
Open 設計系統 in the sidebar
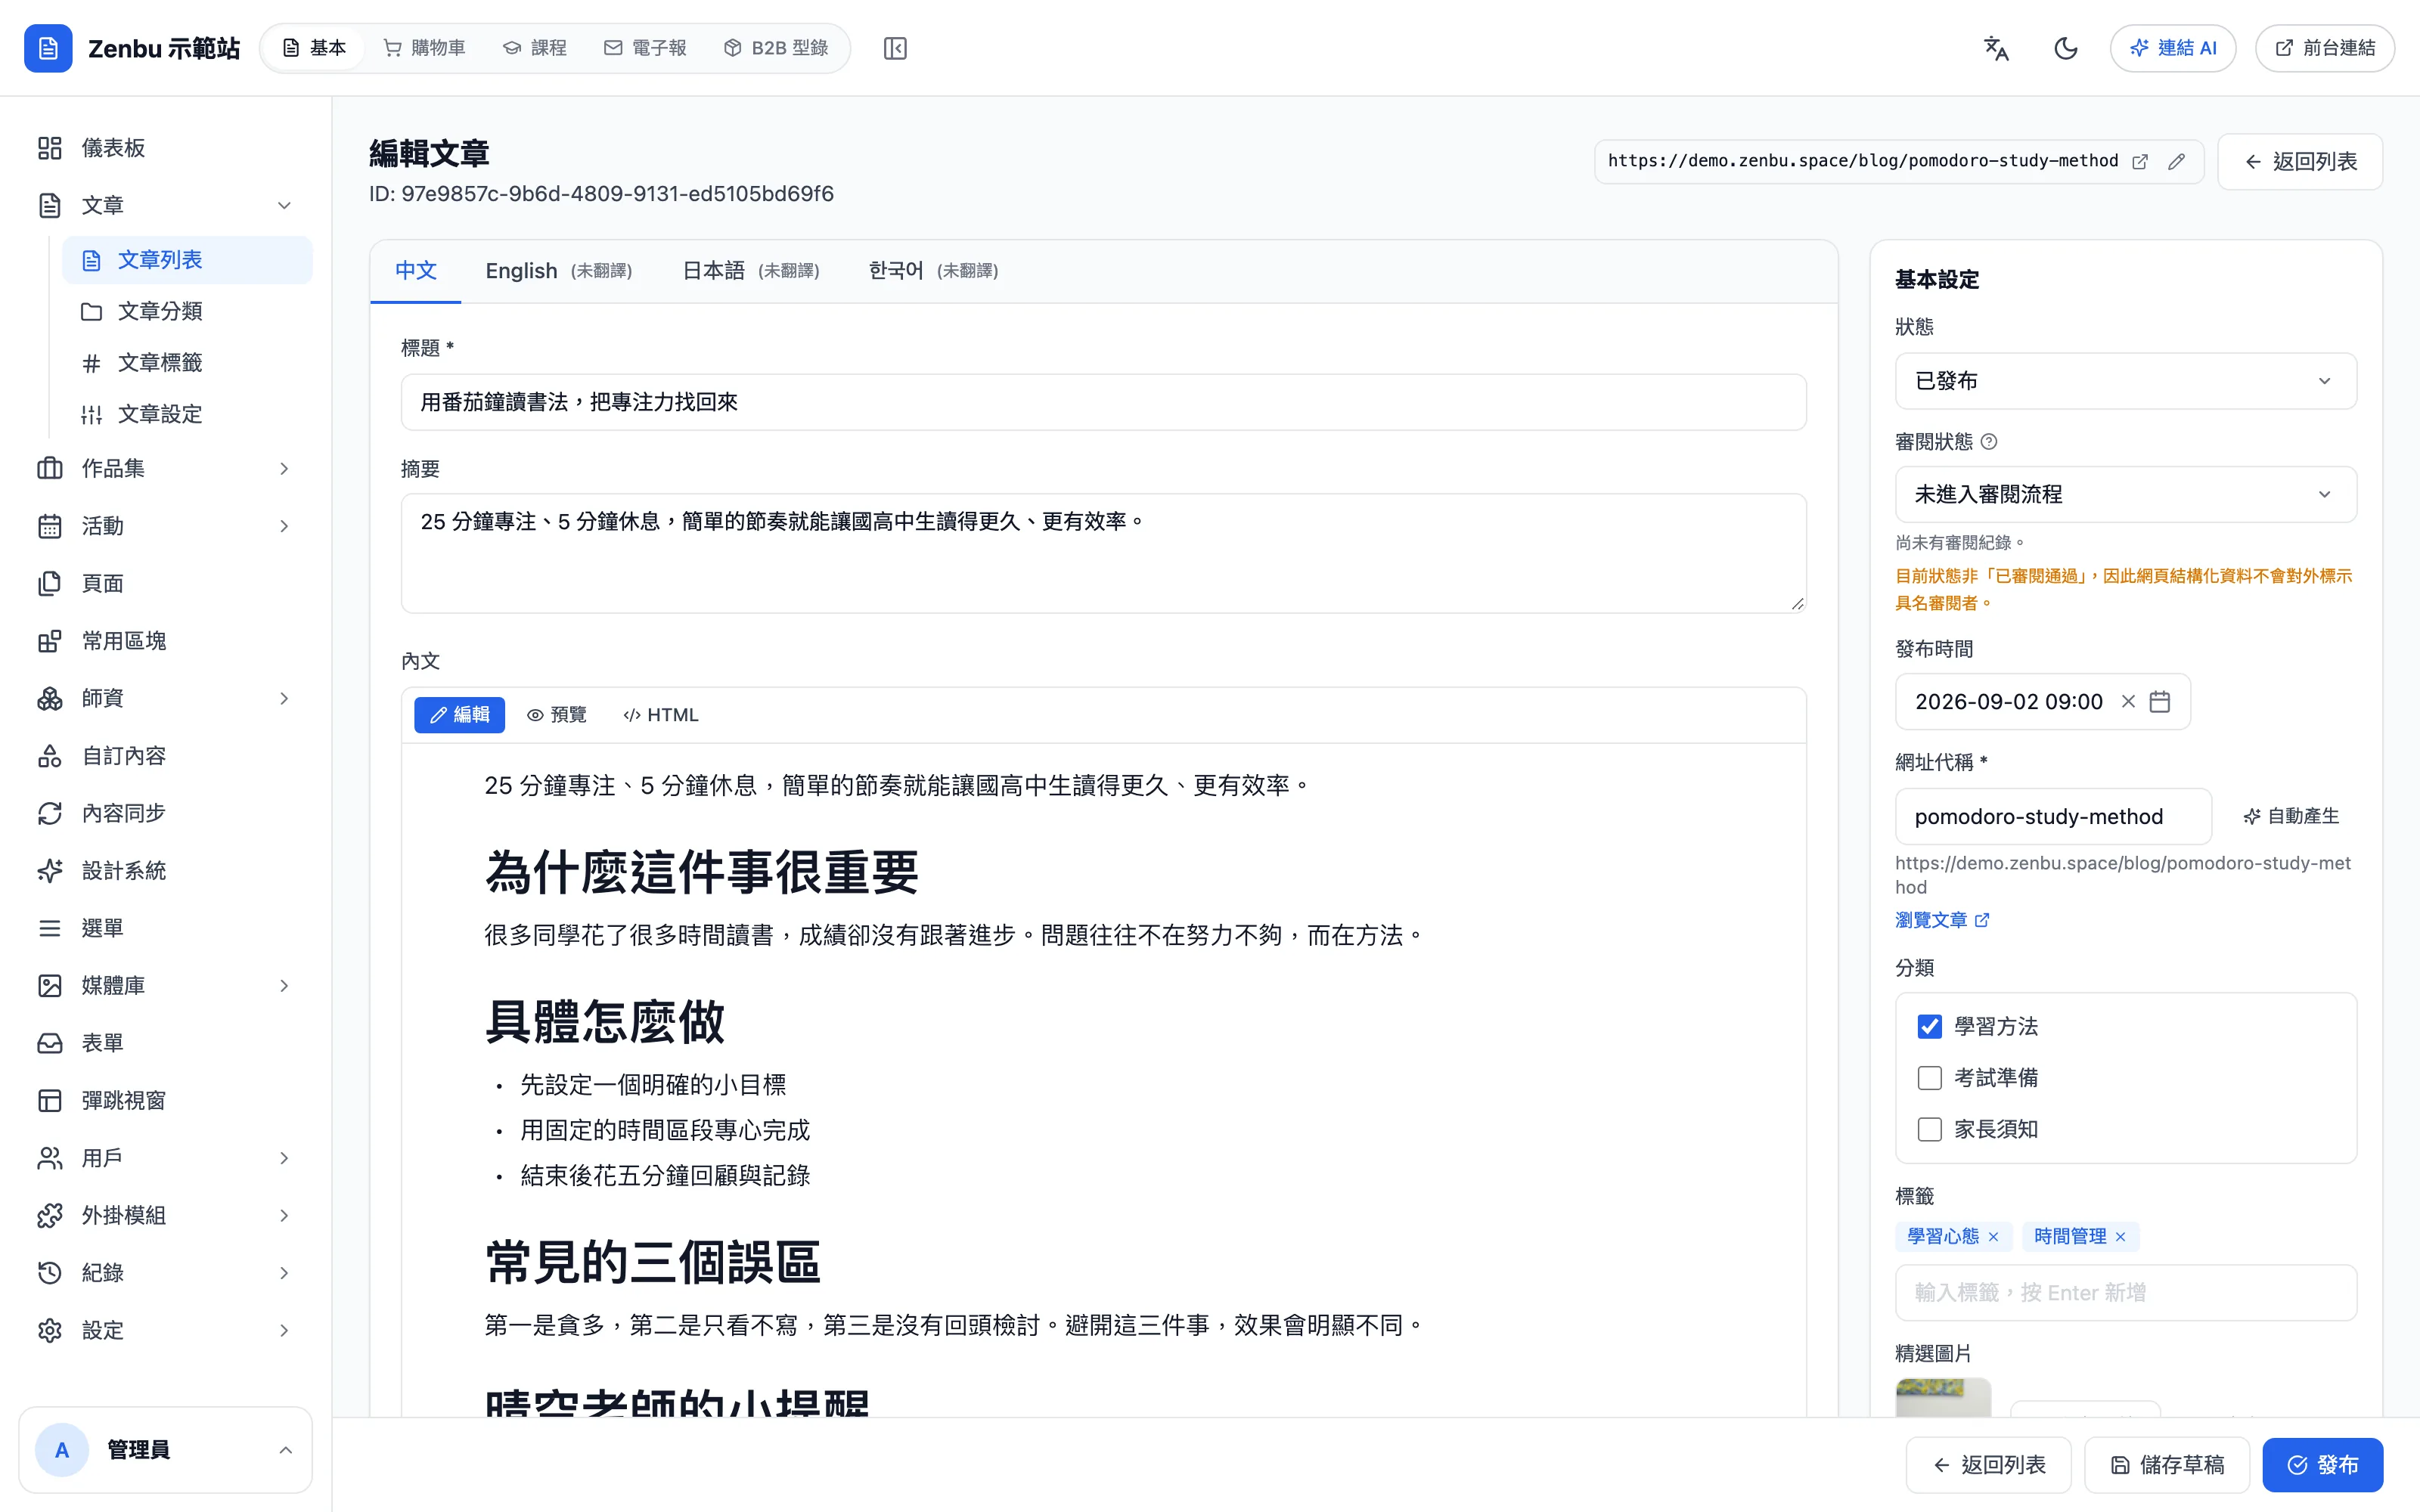click(166, 870)
